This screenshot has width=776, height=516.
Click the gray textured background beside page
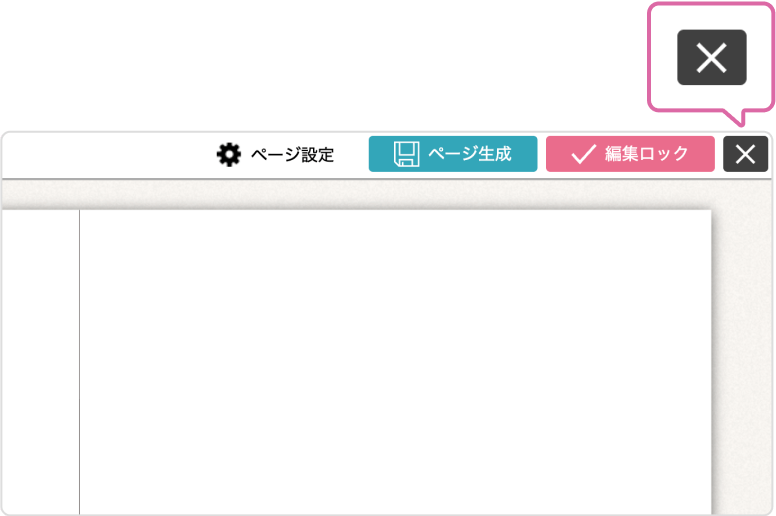pos(742,346)
